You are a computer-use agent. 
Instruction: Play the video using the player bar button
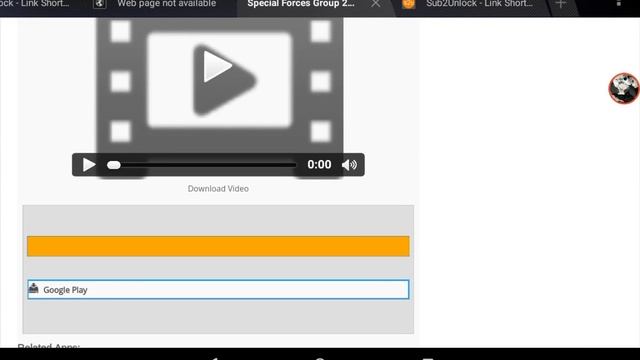(x=89, y=165)
